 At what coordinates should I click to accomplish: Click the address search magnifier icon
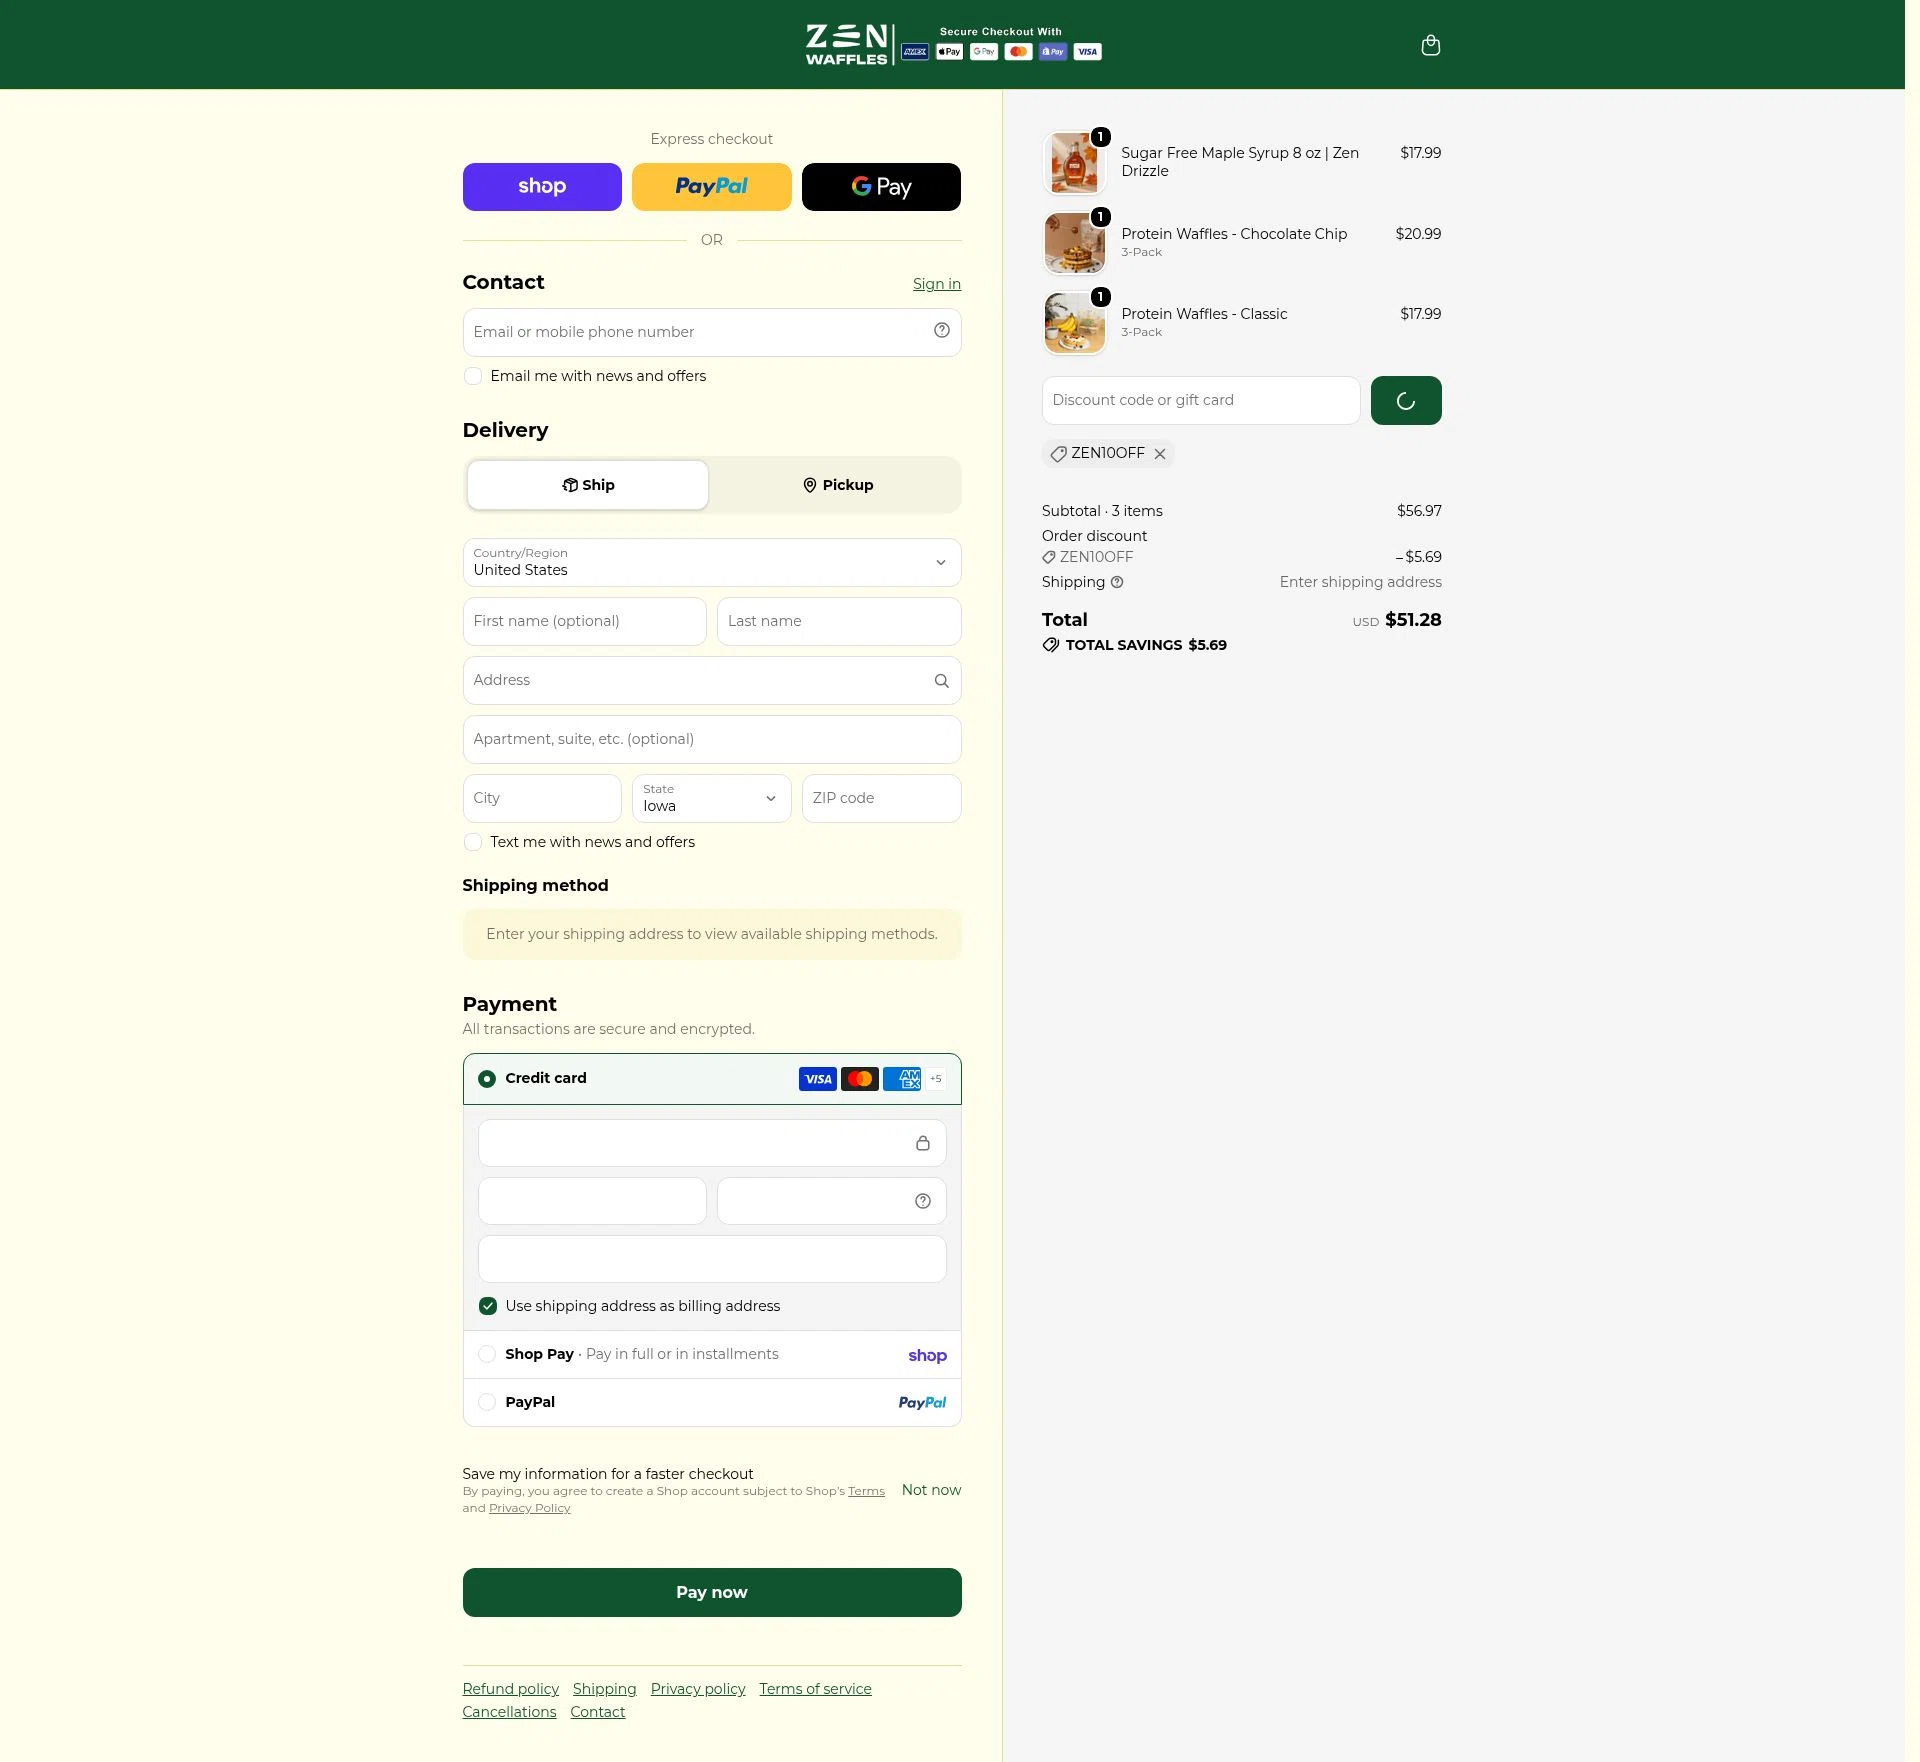pos(941,681)
